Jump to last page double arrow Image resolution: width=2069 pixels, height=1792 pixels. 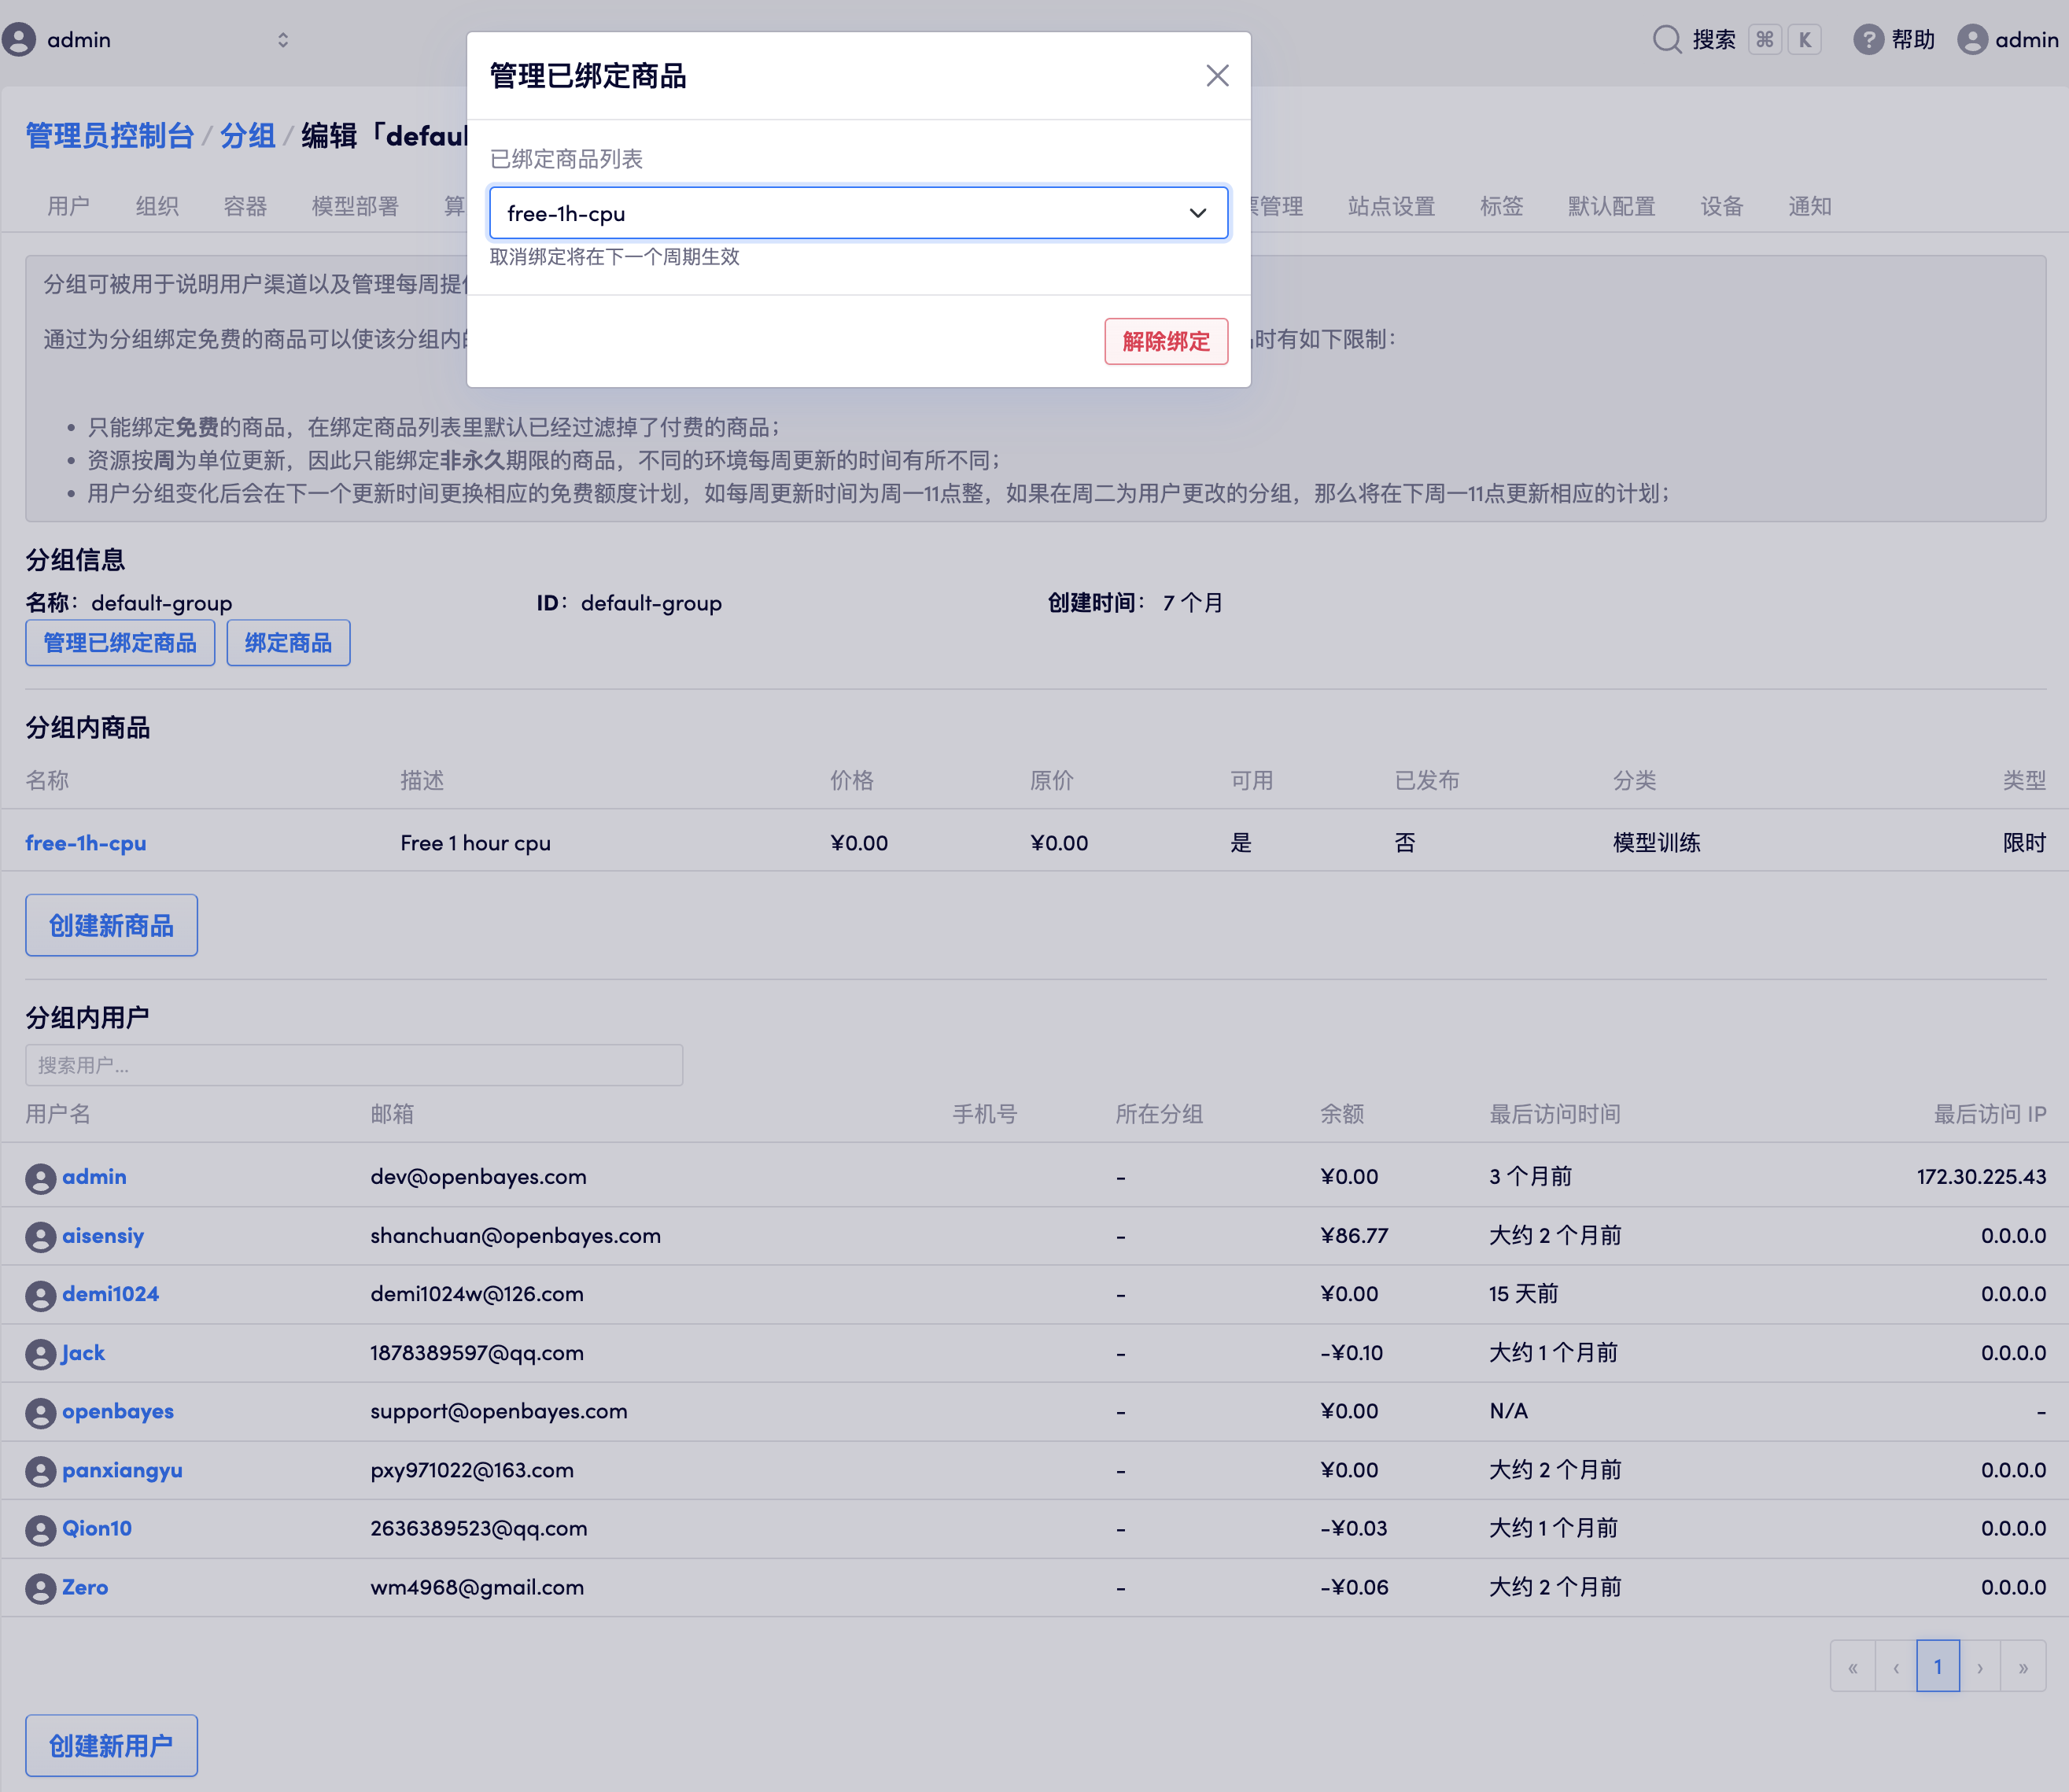point(2022,1667)
